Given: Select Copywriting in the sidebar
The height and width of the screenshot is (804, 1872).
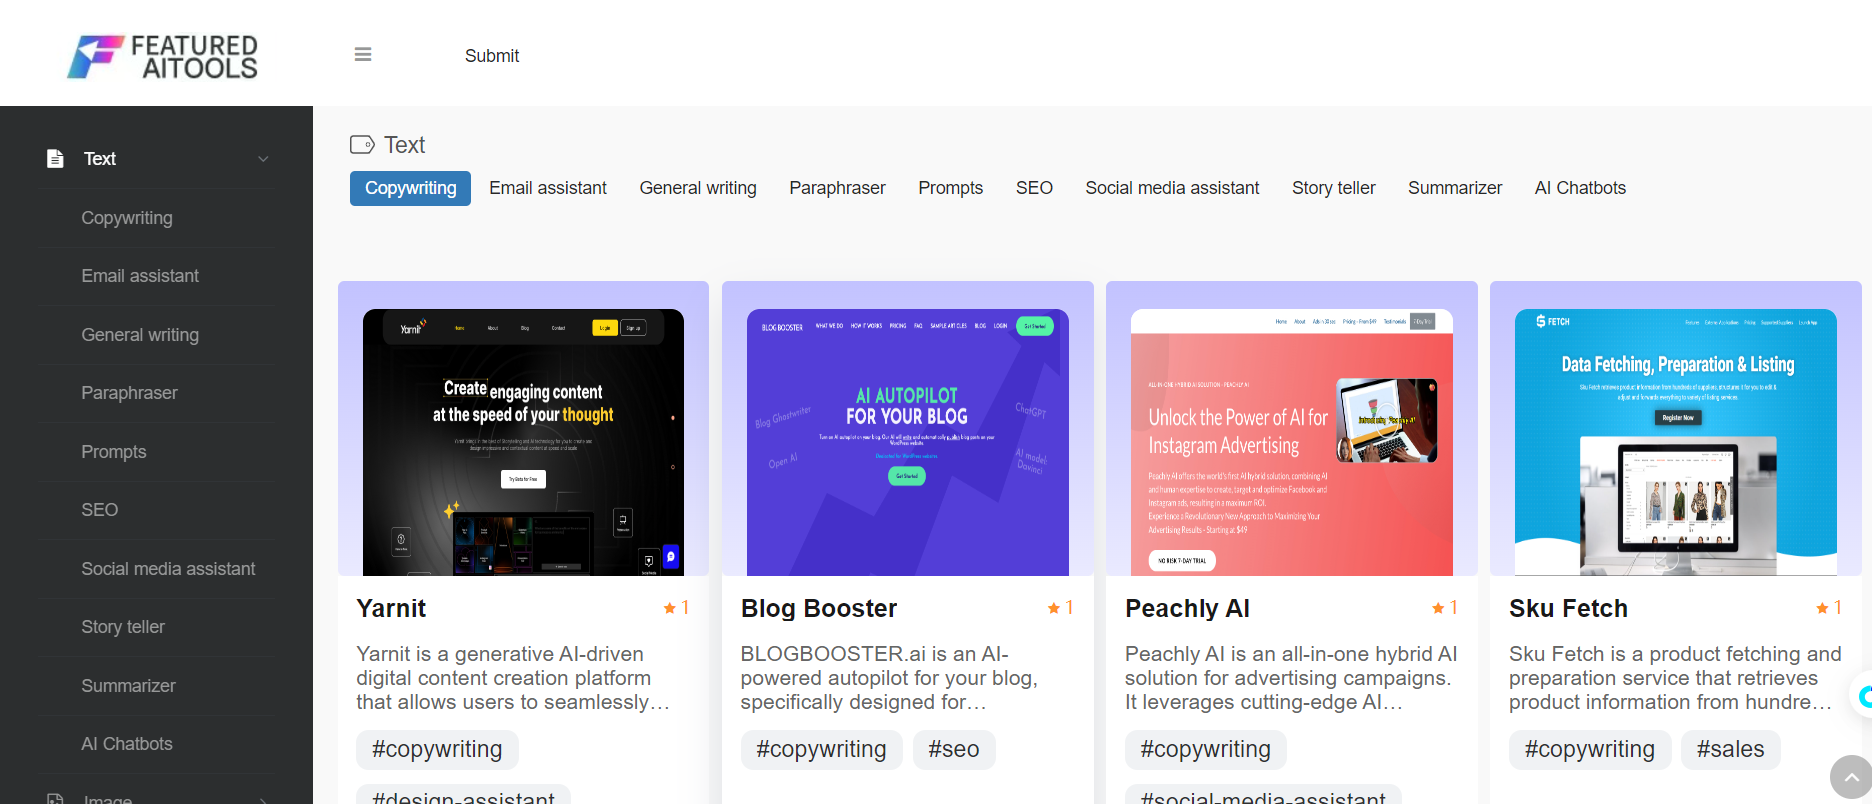Looking at the screenshot, I should click(127, 218).
